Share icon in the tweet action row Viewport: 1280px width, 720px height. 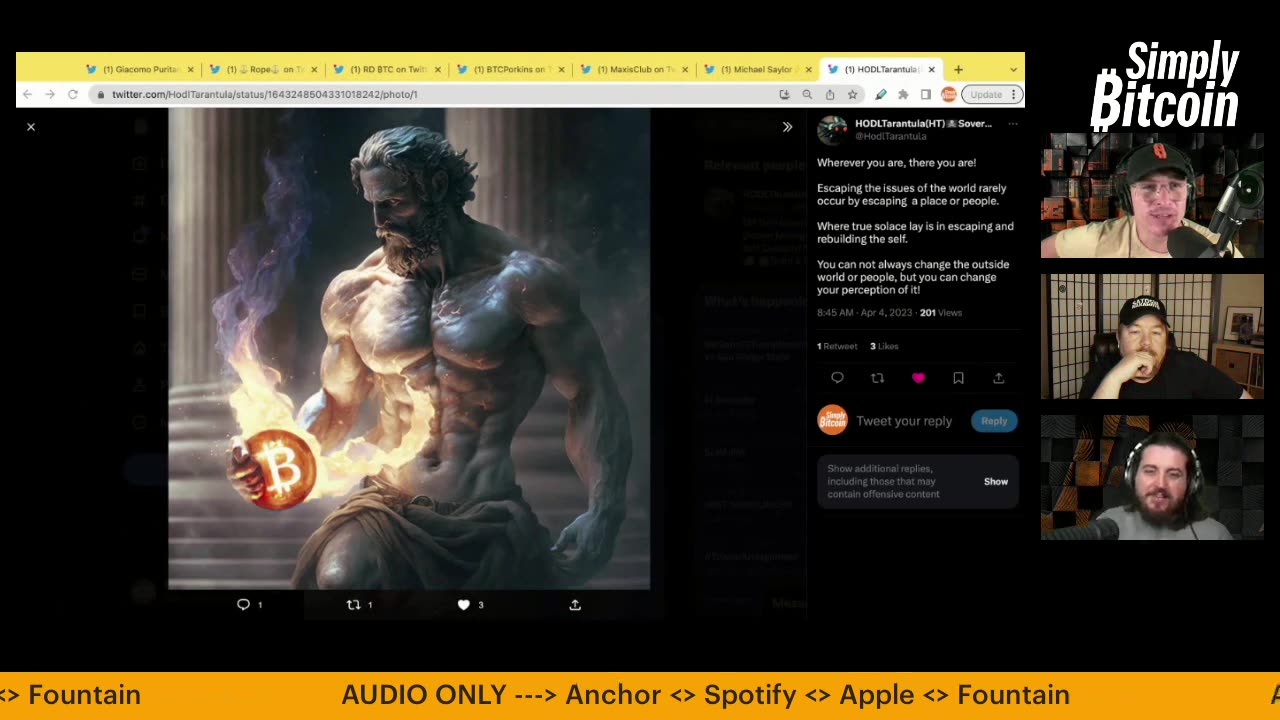pos(998,378)
